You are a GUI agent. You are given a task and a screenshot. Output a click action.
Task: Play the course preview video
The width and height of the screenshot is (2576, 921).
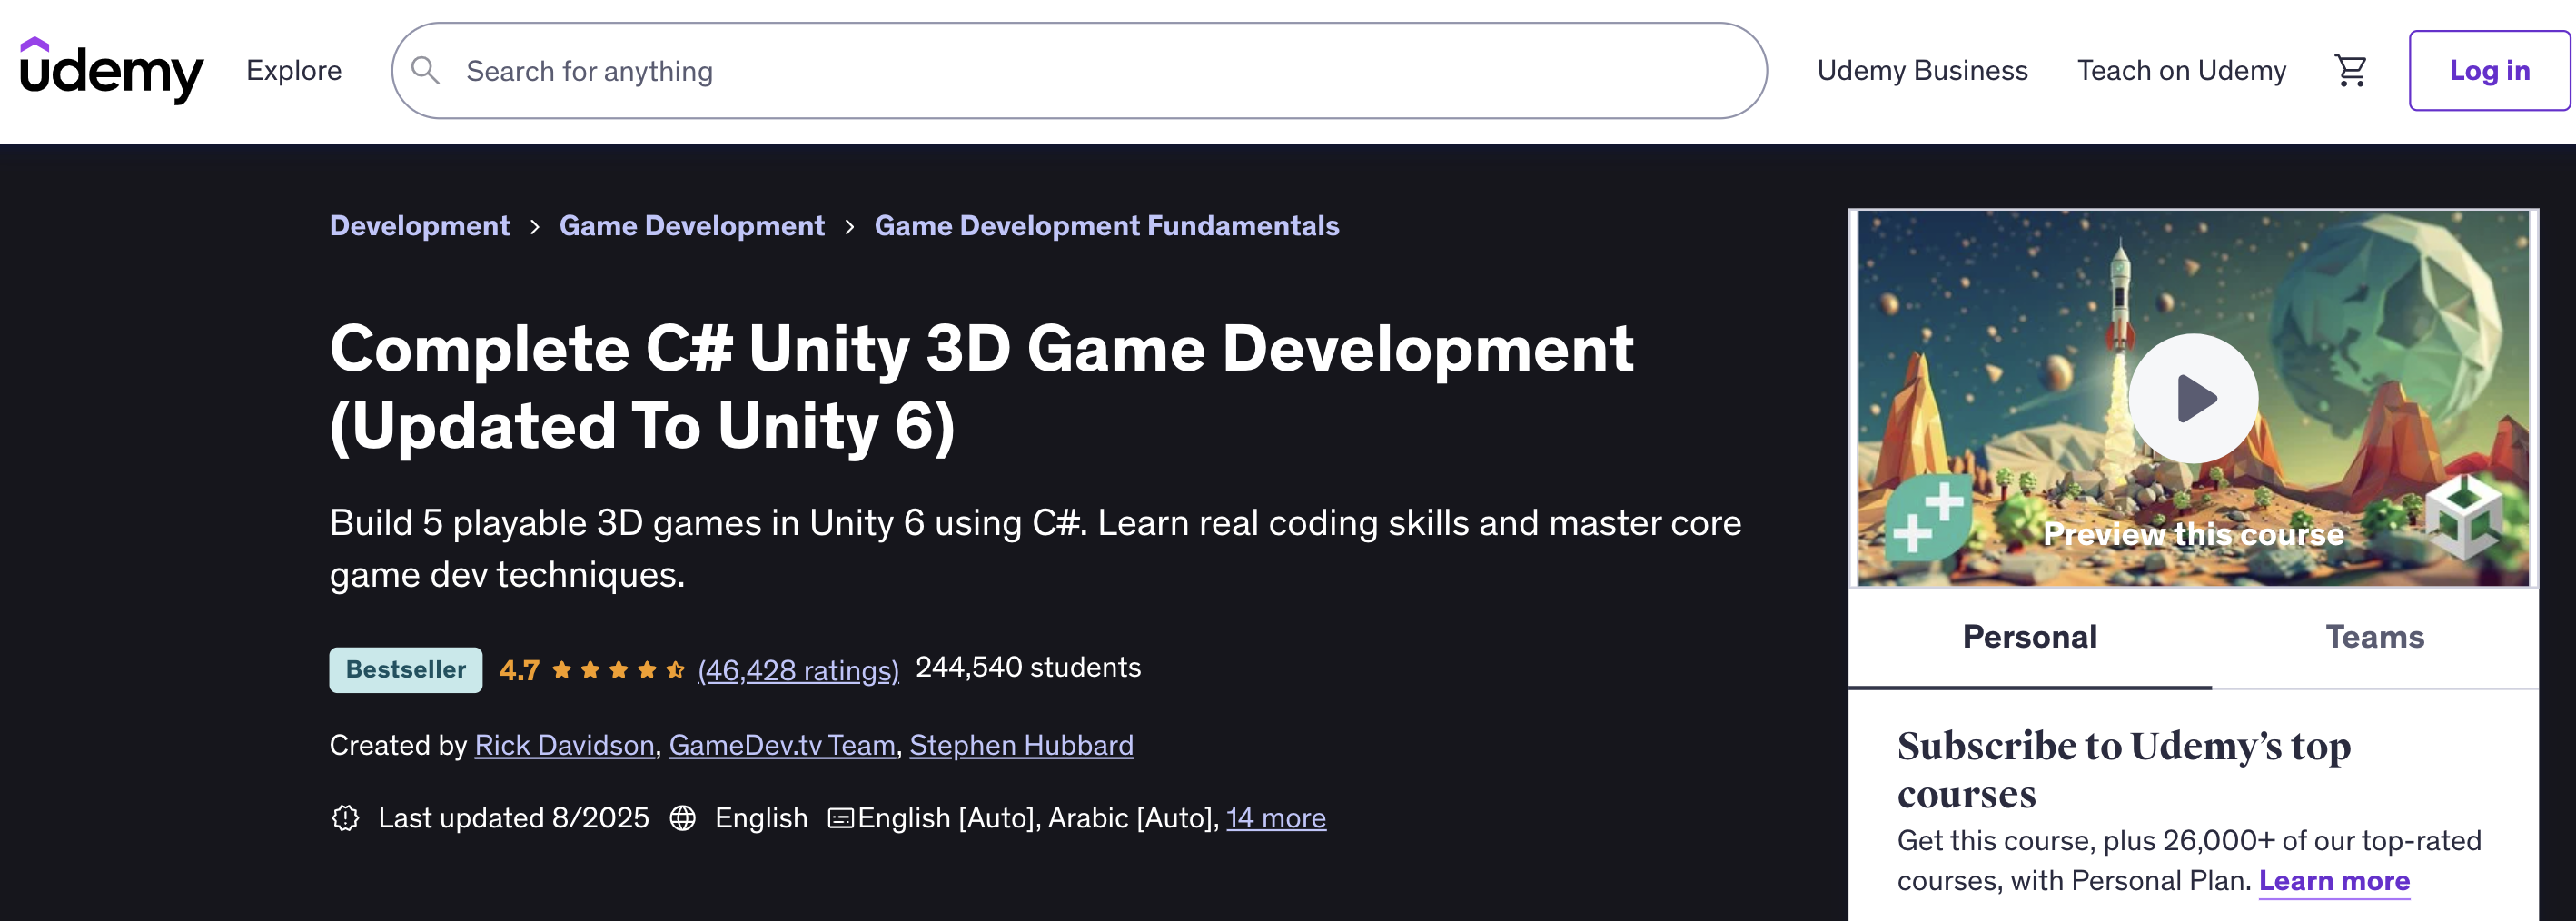tap(2193, 398)
